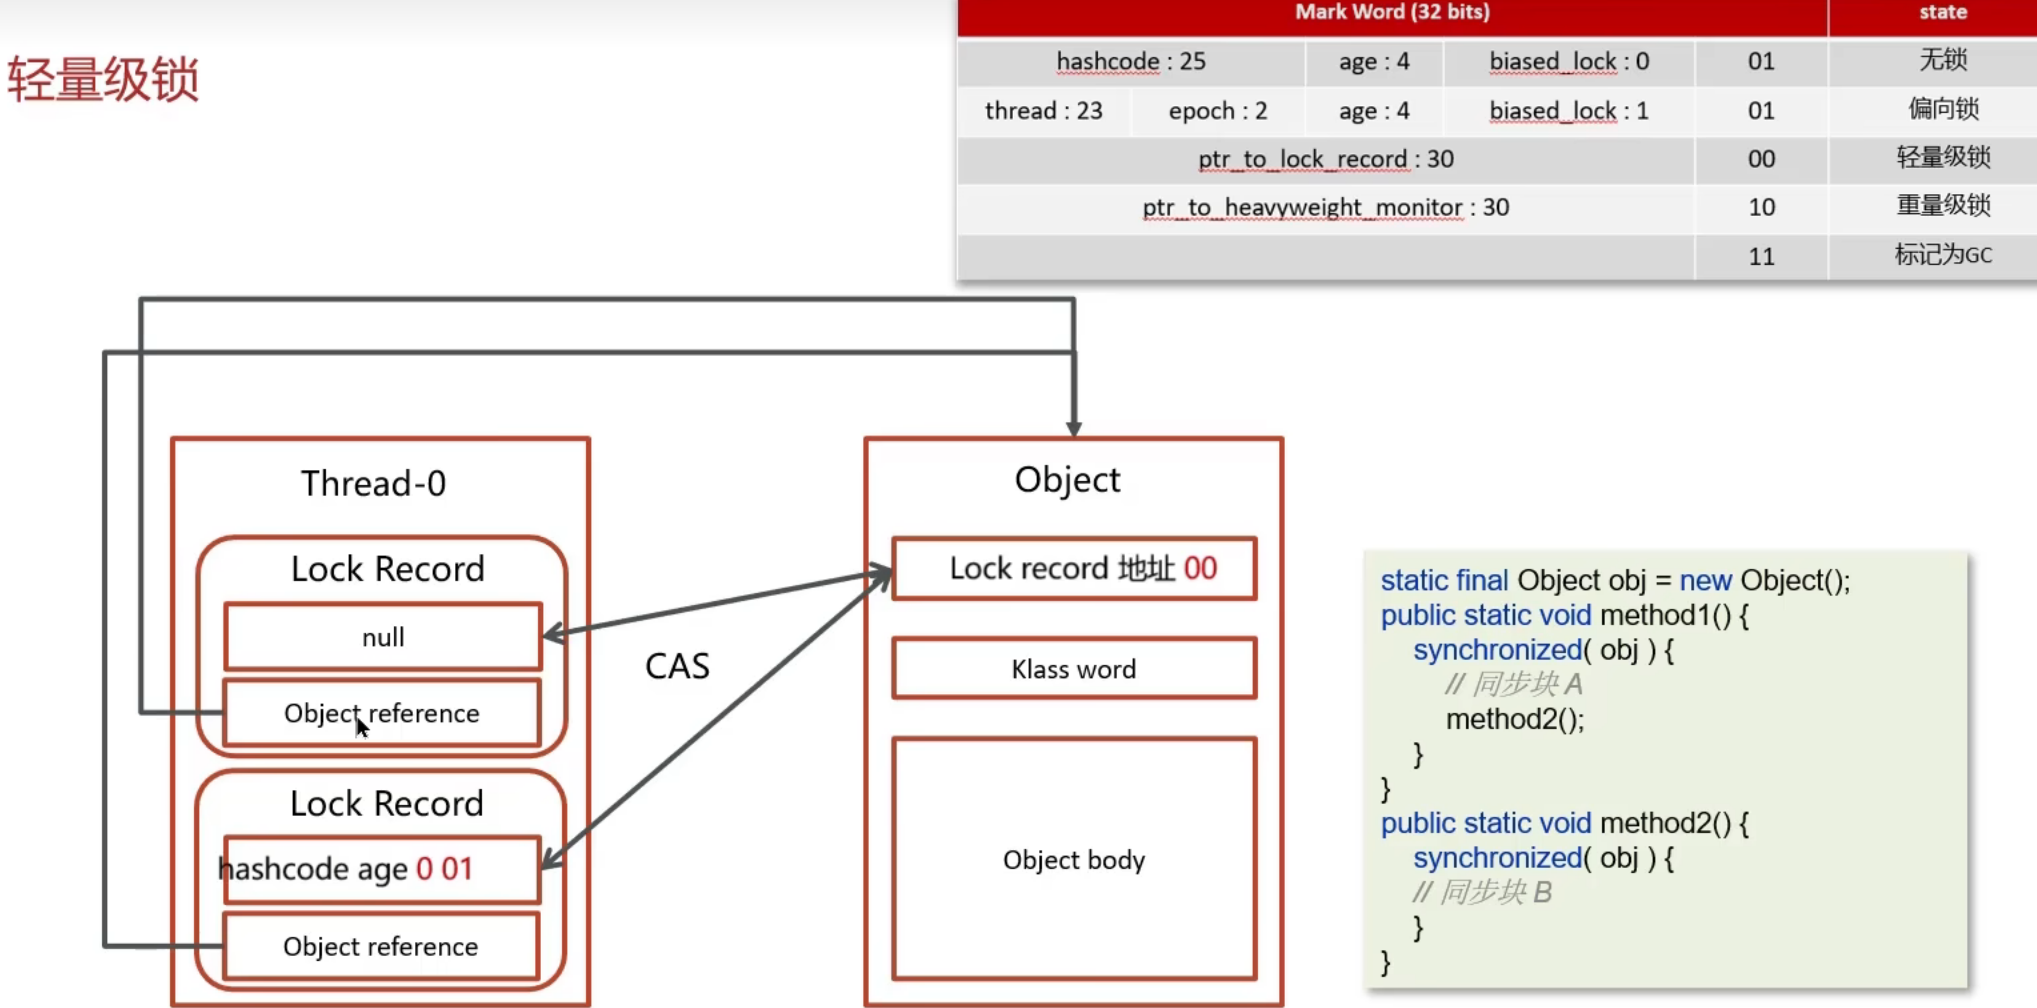This screenshot has width=2037, height=1008.
Task: Select the 'hashcode : 25' table cell
Action: pyautogui.click(x=1131, y=62)
